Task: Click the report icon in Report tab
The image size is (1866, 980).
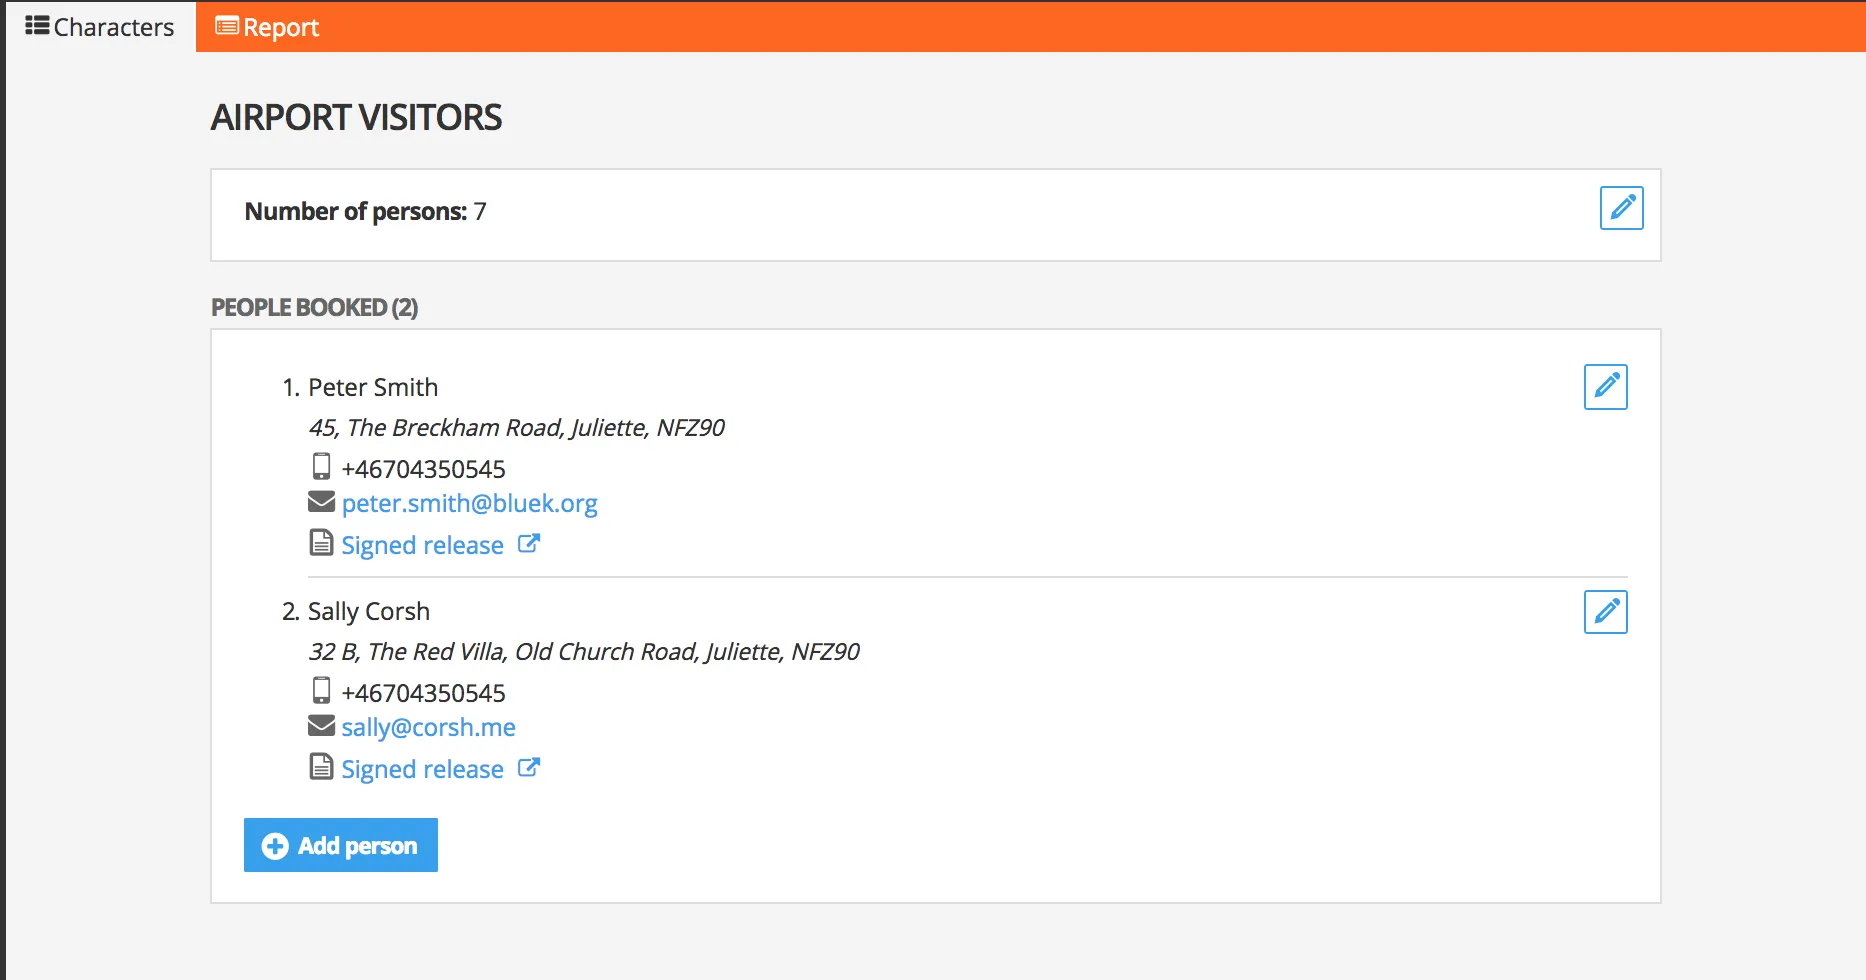Action: point(227,26)
